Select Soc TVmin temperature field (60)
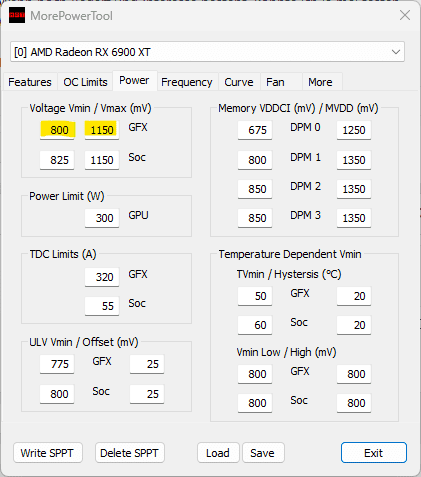 point(255,325)
